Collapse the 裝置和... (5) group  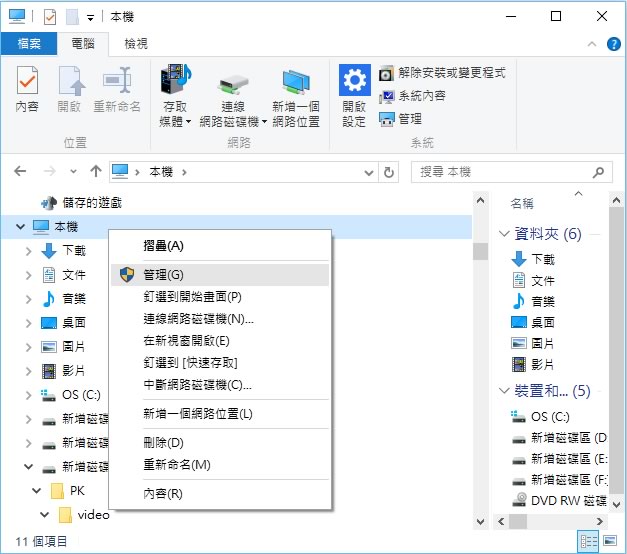click(x=504, y=390)
